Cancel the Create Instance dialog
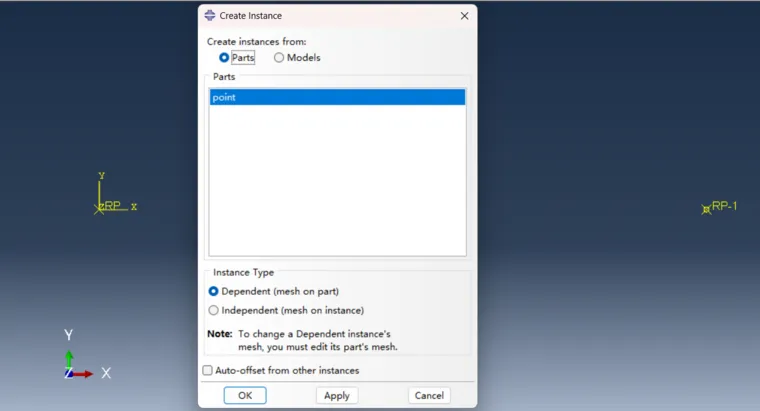Viewport: 760px width, 411px height. 429,395
